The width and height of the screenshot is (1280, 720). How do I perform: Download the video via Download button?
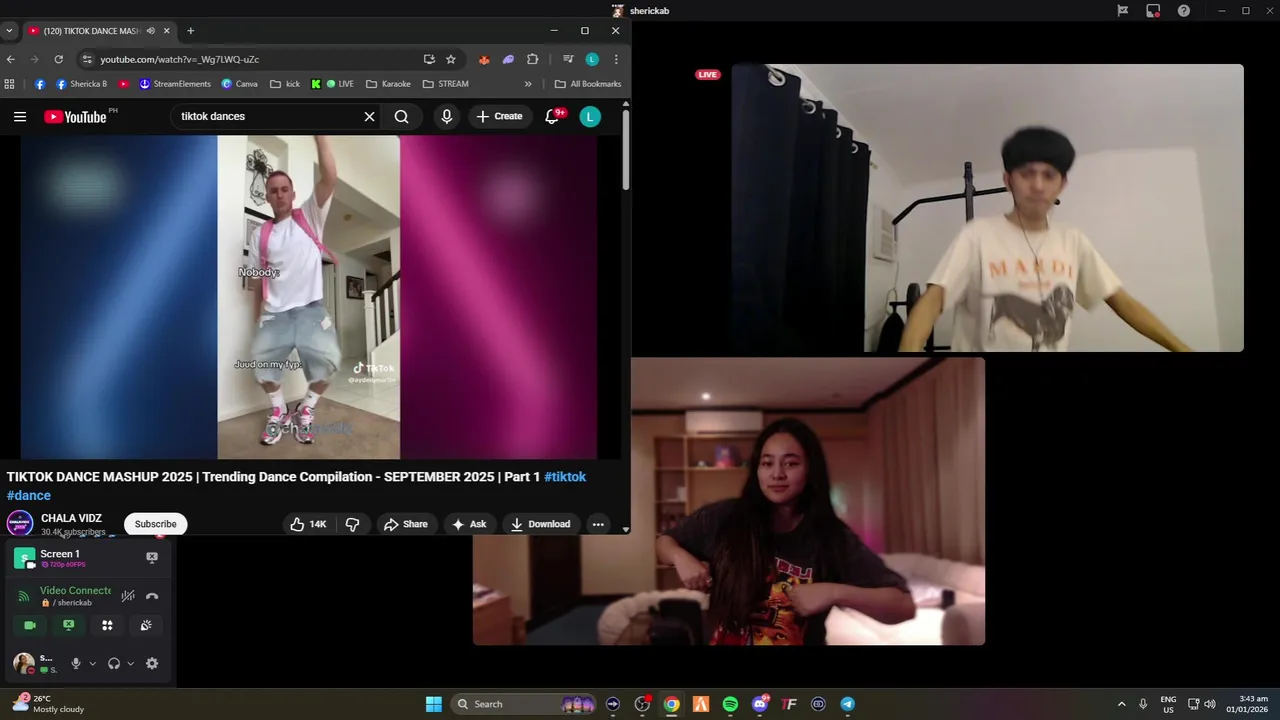tap(540, 524)
